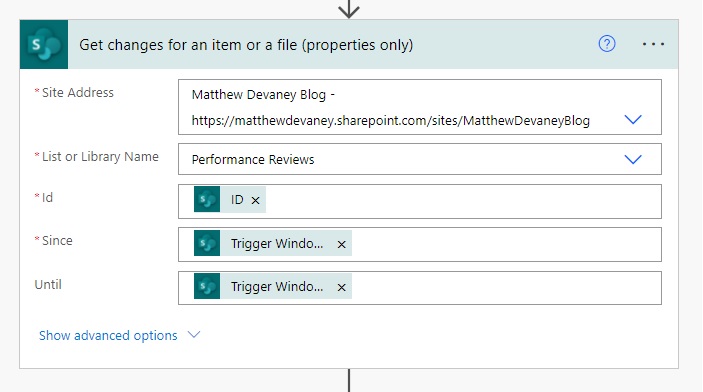Click SharePoint icon on Since token
Viewport: 703px width, 392px height.
207,243
